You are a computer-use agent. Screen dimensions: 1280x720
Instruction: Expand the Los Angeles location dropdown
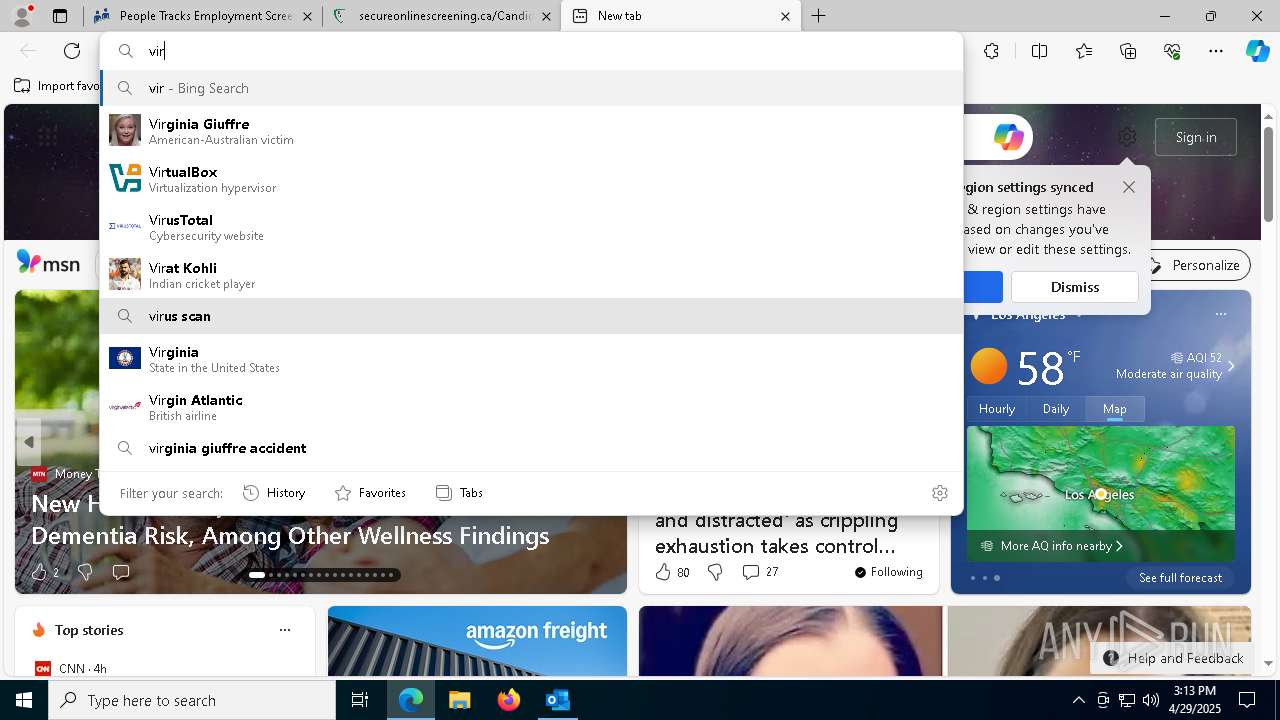pyautogui.click(x=1078, y=315)
